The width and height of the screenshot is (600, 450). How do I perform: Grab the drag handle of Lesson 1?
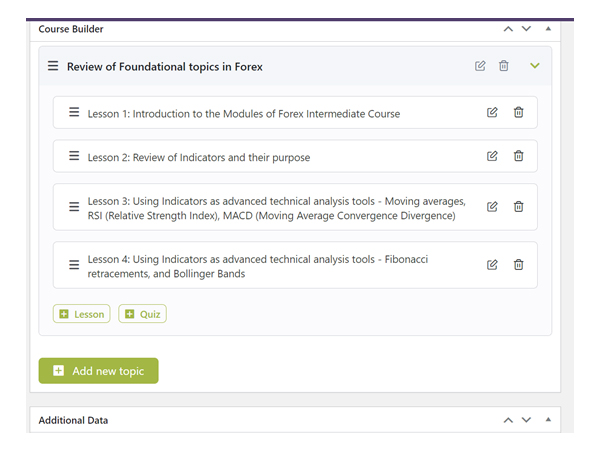(x=74, y=112)
